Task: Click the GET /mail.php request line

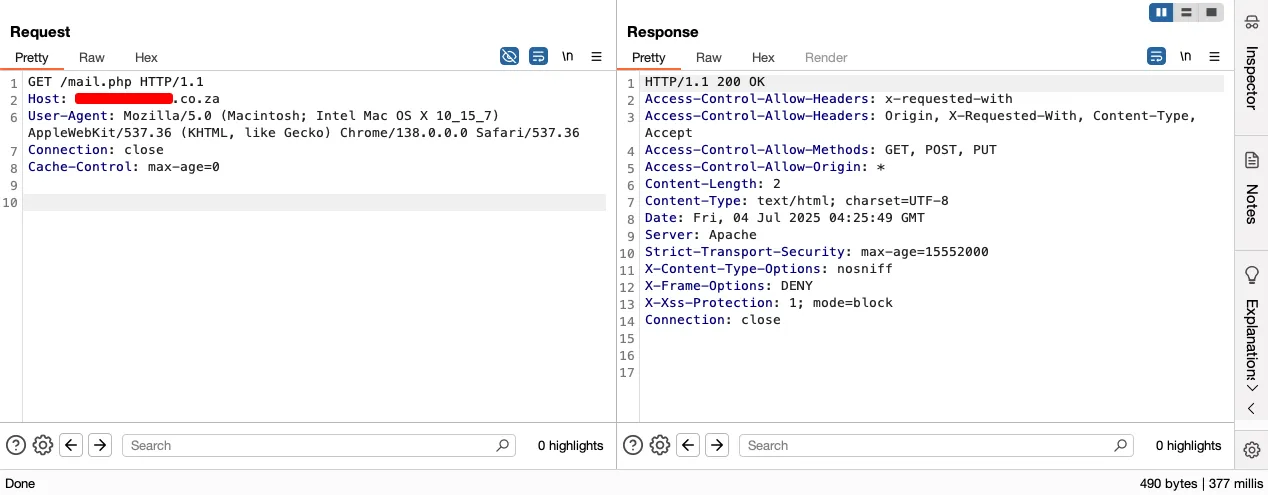Action: (116, 82)
